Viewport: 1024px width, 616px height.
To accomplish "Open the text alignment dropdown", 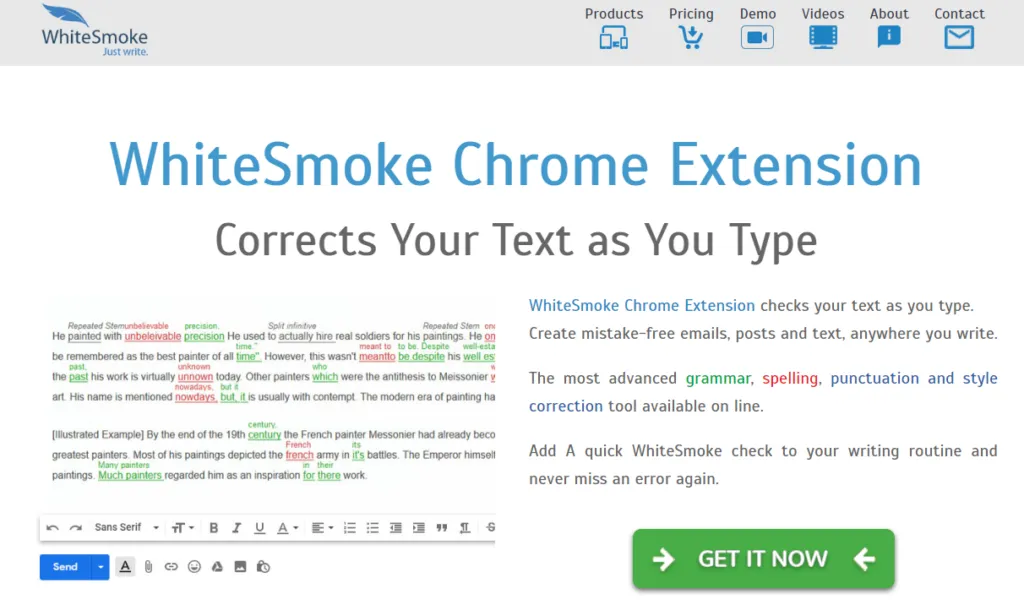I will 322,528.
